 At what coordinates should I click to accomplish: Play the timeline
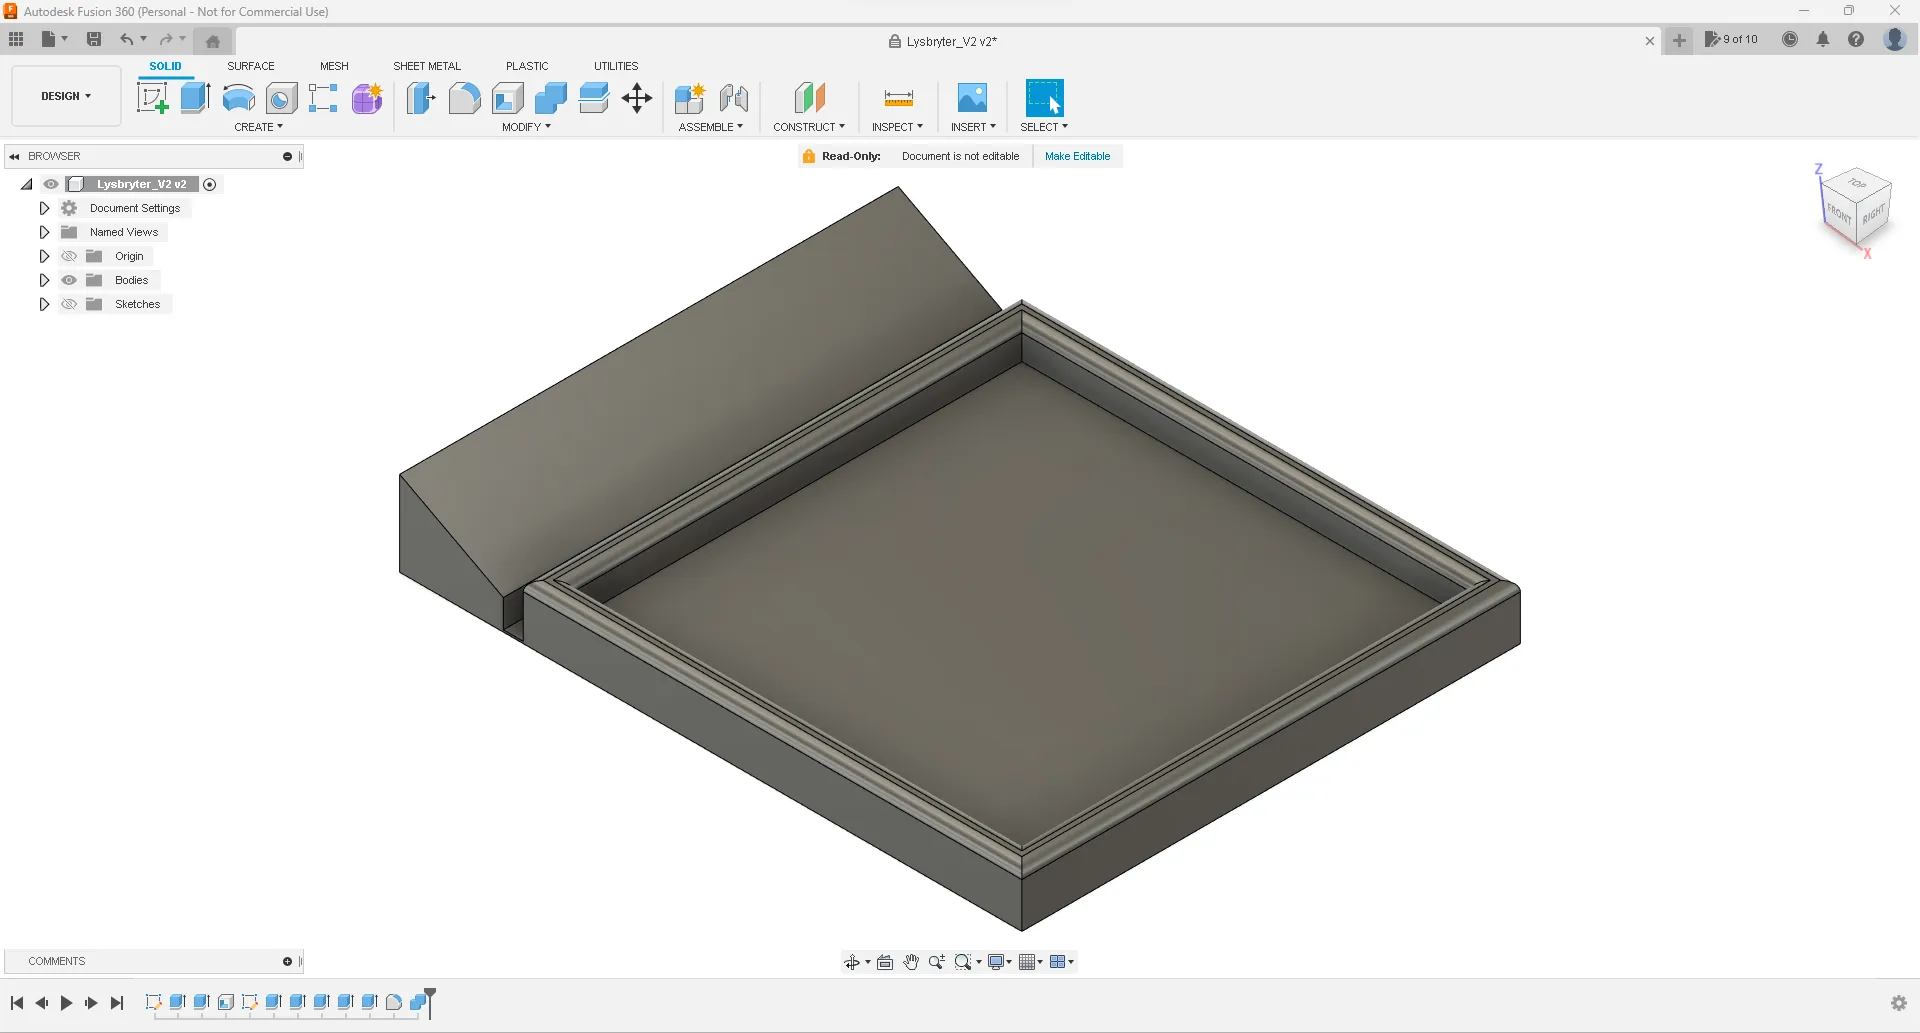(x=66, y=1003)
